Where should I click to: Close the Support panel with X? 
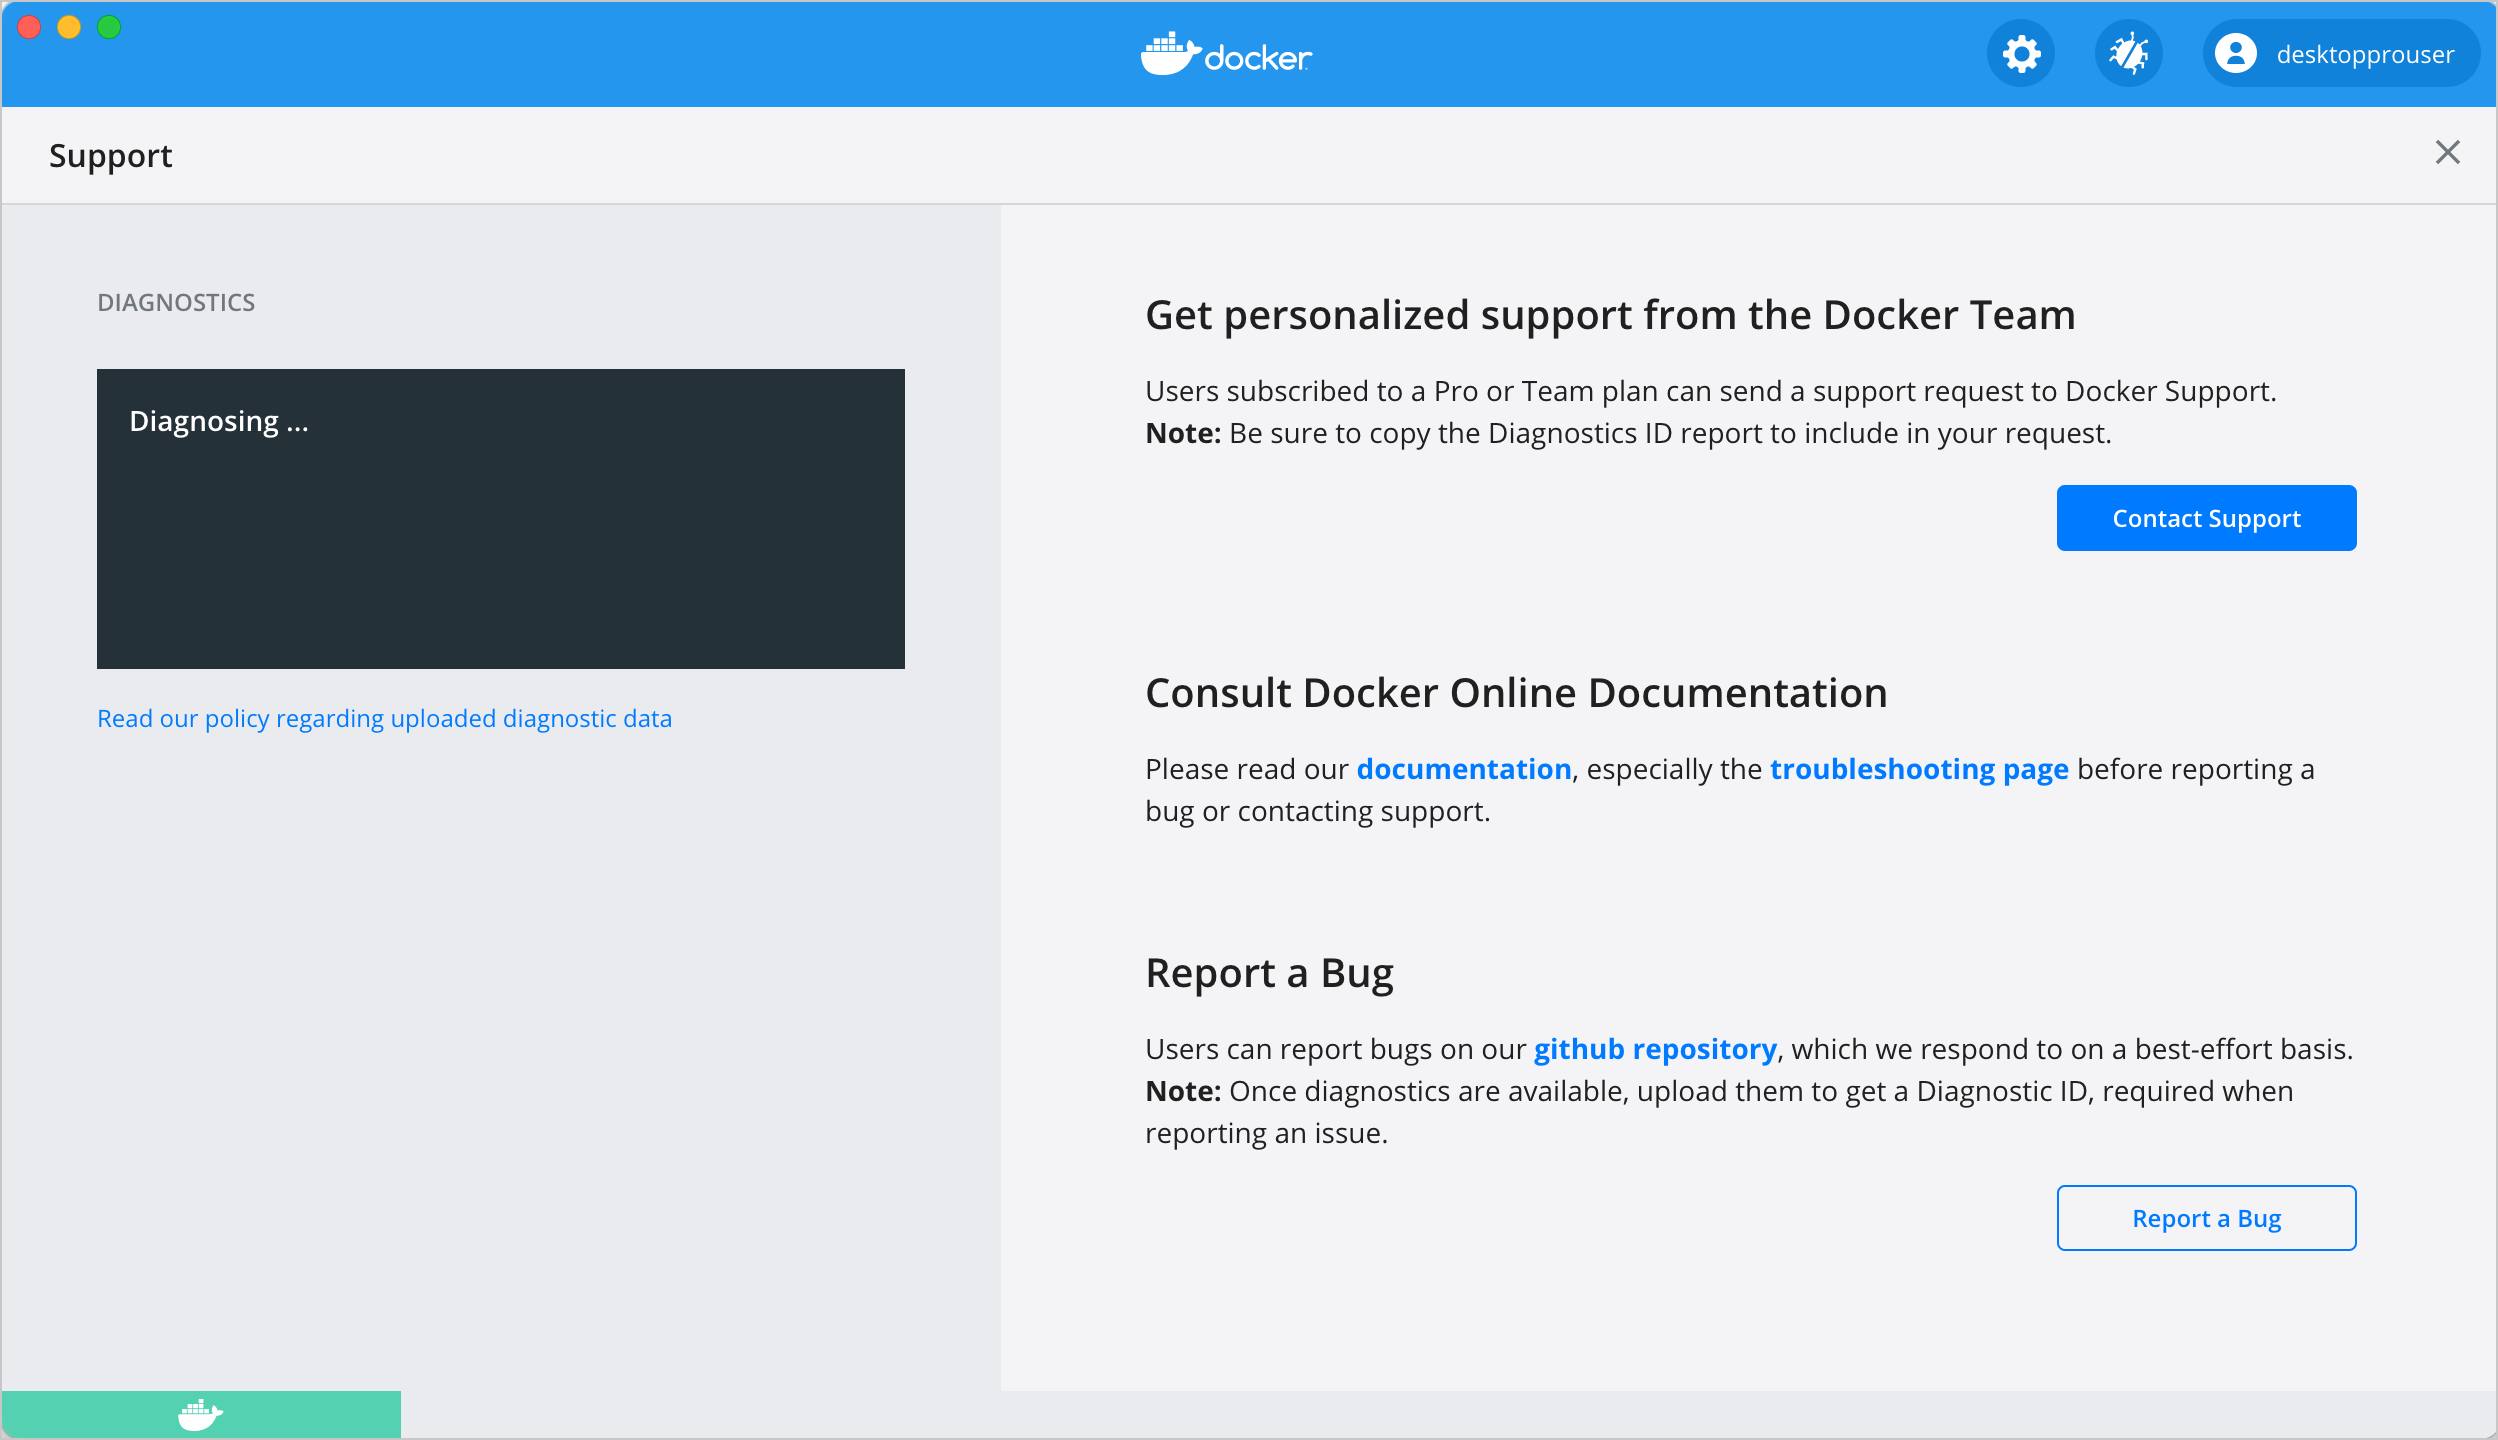click(x=2447, y=153)
